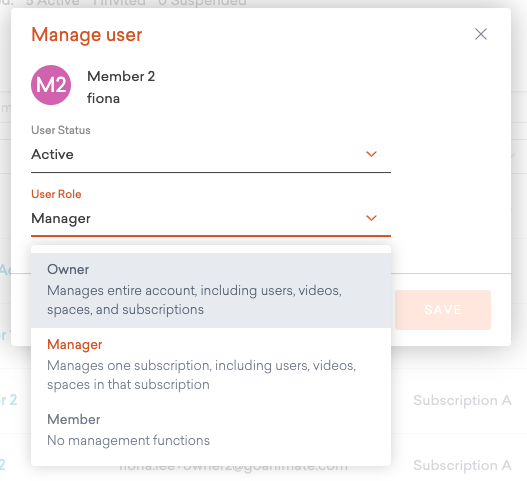Click the 'Manage user' dialog title
Screen dimensions: 527x481
pos(87,35)
